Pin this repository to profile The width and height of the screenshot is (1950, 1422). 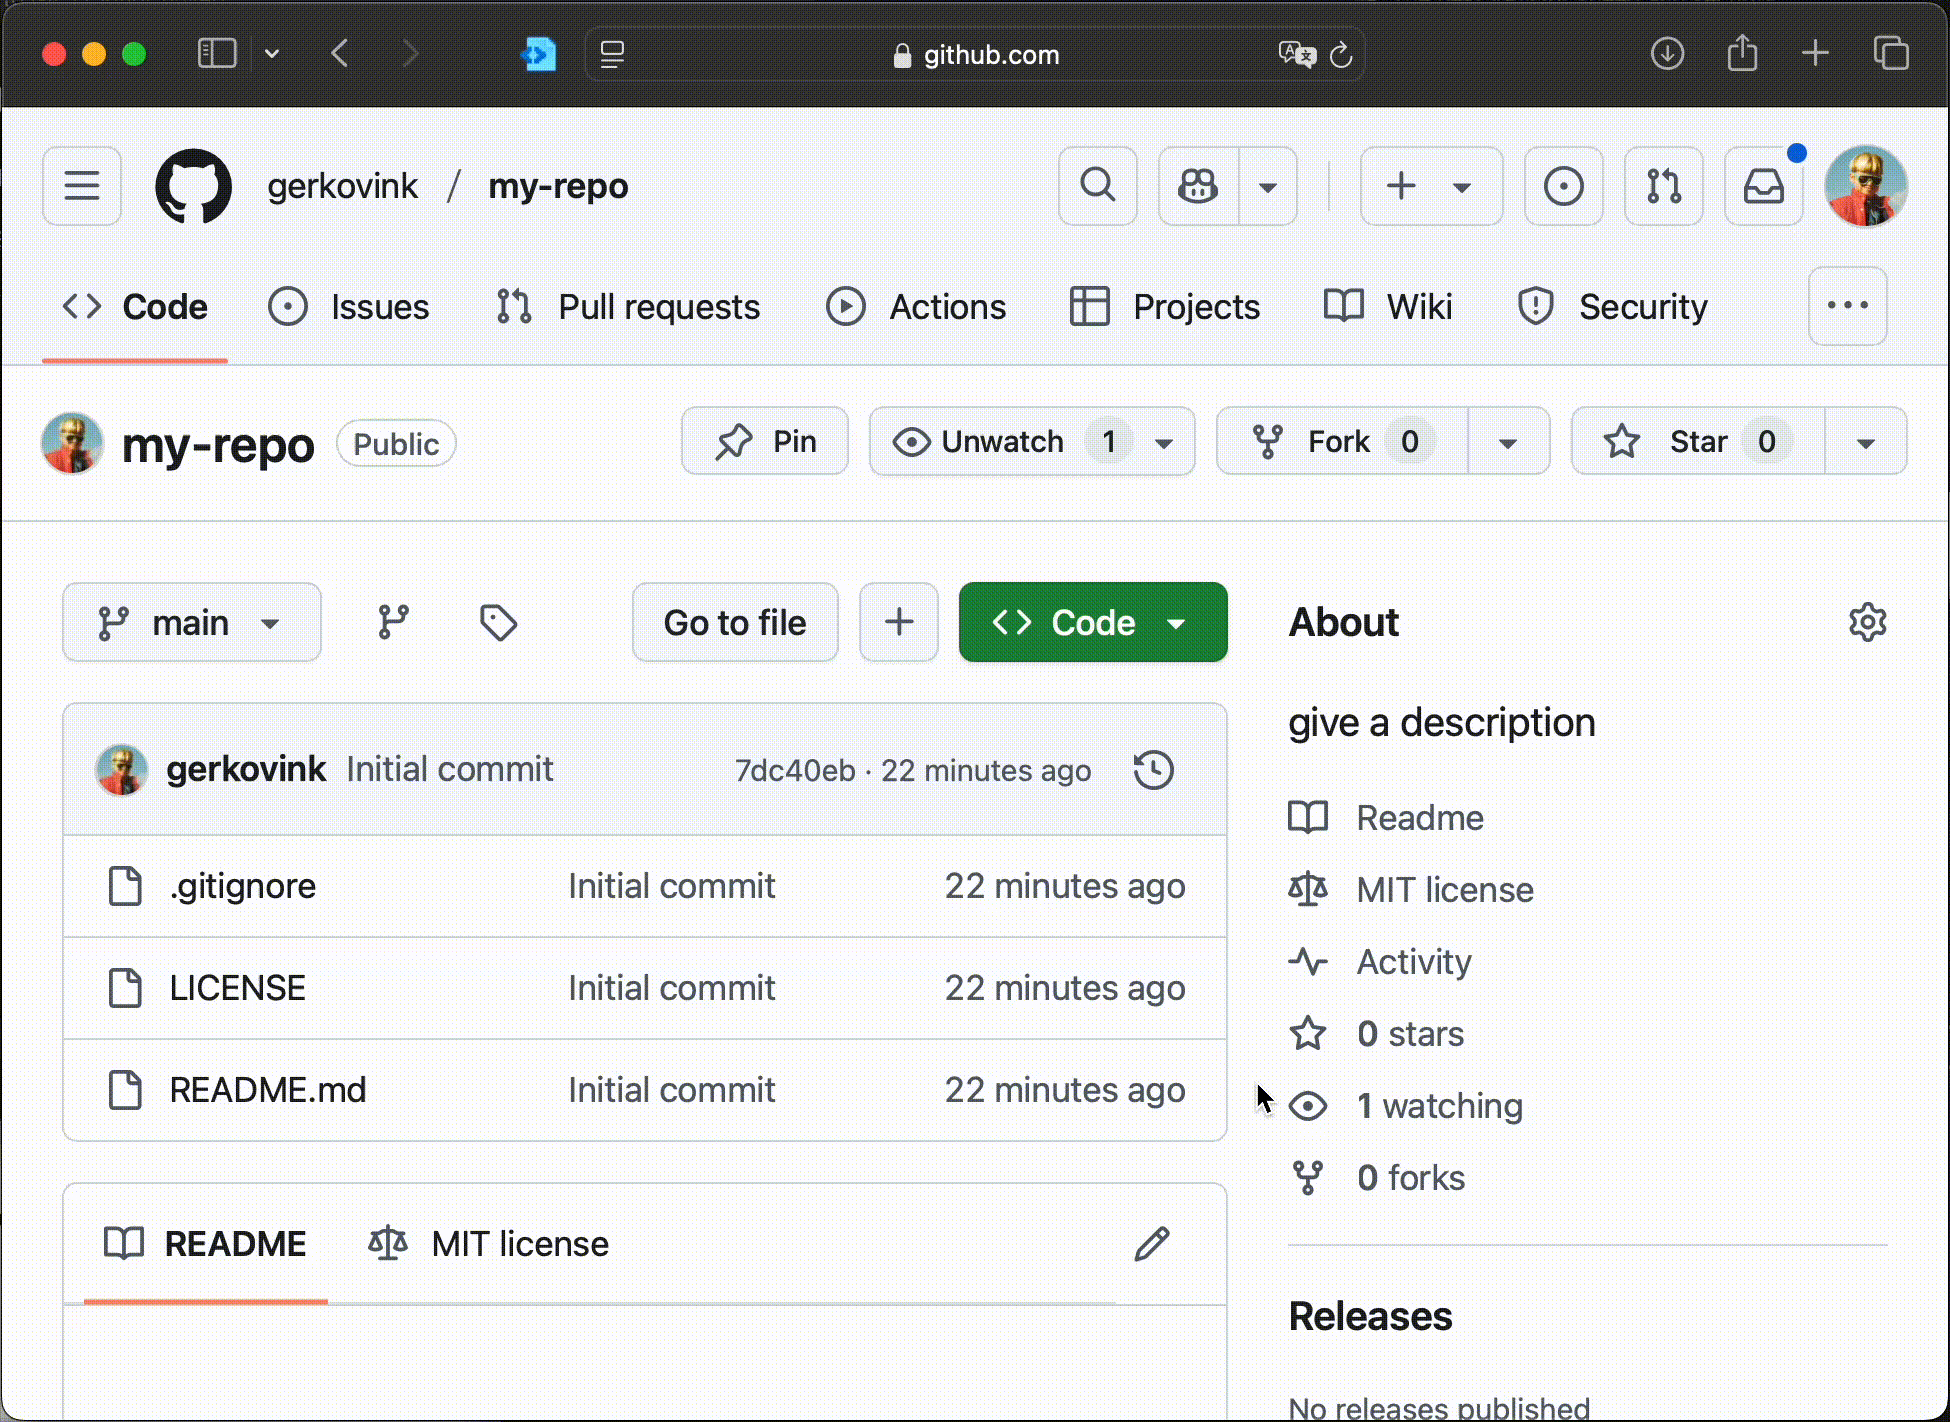pyautogui.click(x=765, y=441)
